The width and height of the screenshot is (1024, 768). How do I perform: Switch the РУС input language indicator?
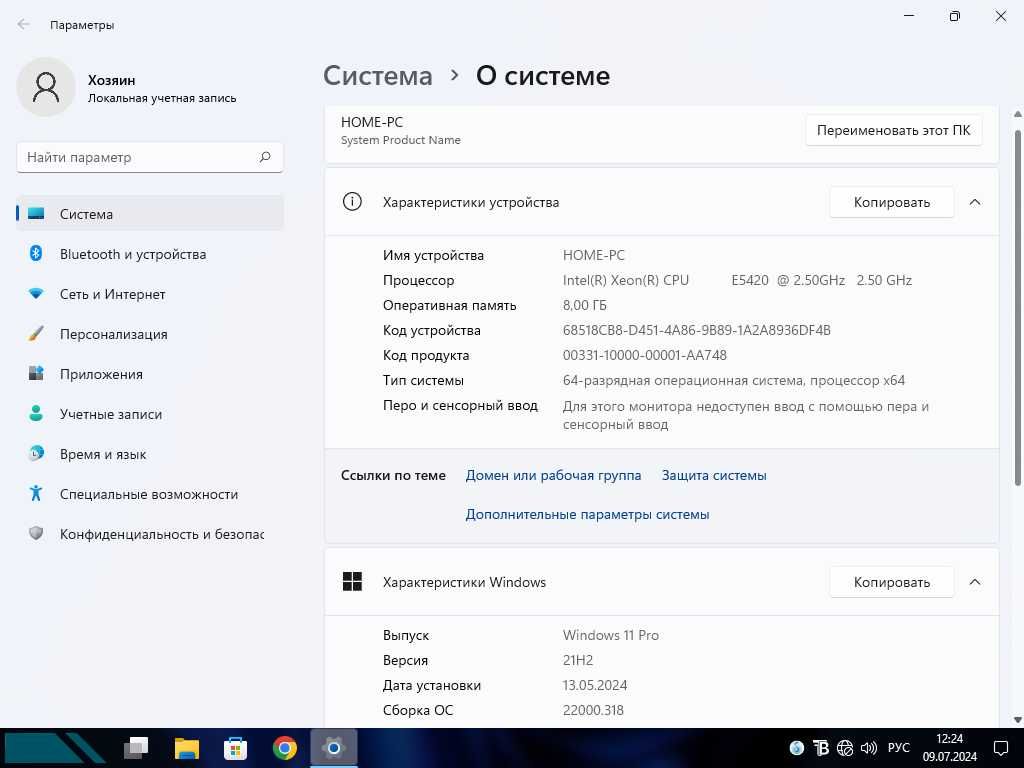(x=899, y=748)
